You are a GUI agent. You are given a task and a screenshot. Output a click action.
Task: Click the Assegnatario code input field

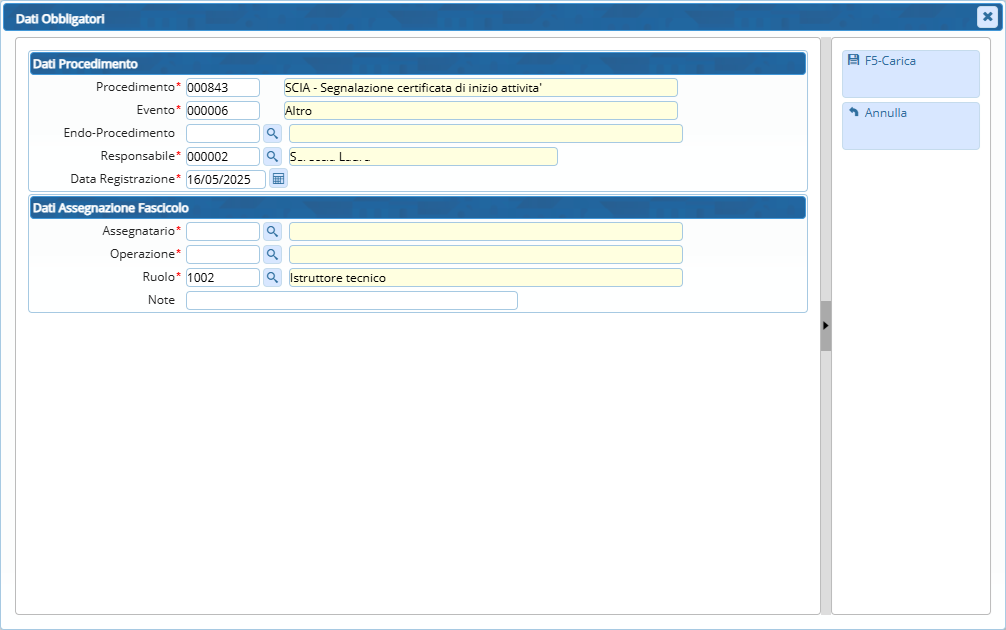[222, 231]
